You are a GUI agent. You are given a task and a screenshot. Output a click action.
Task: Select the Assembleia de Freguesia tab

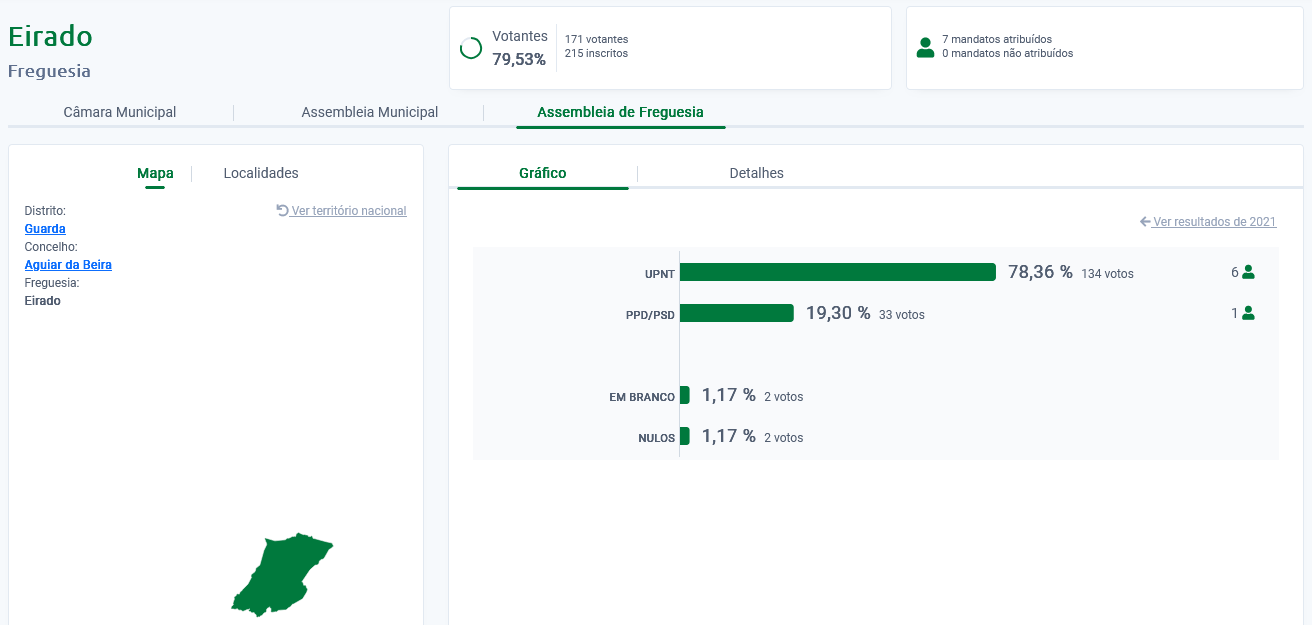620,112
